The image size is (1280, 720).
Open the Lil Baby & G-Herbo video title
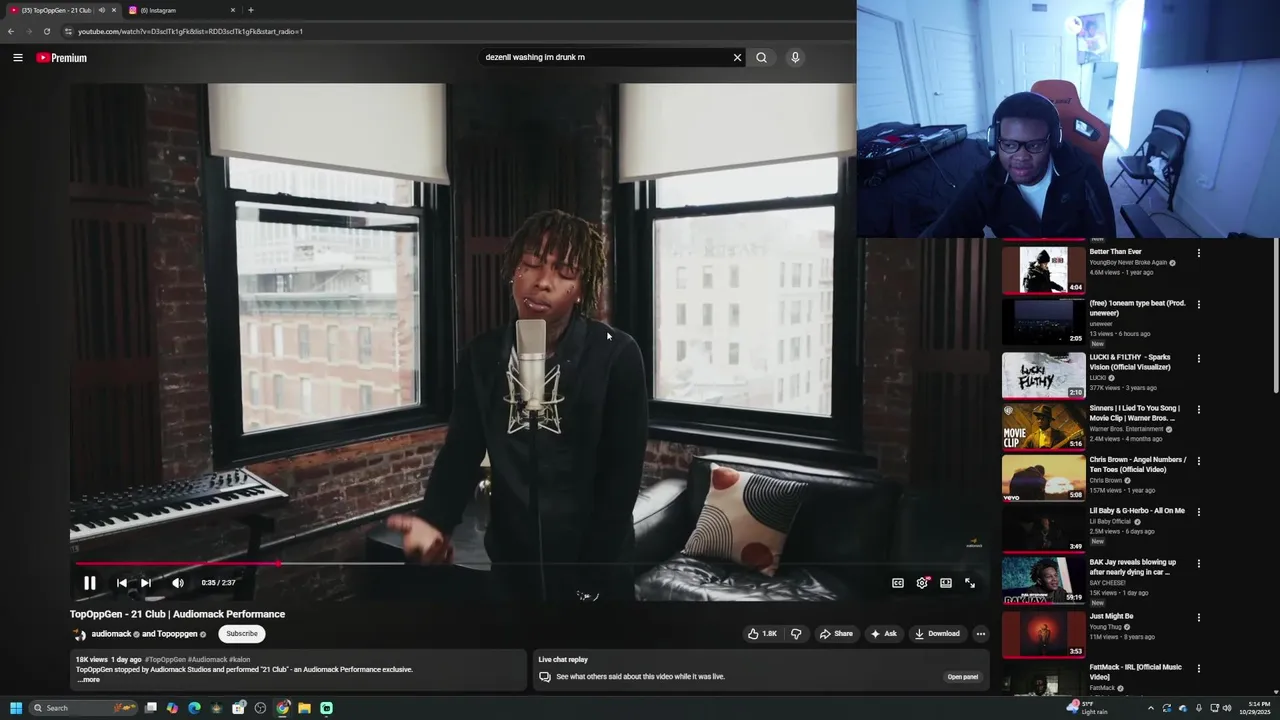click(1137, 511)
